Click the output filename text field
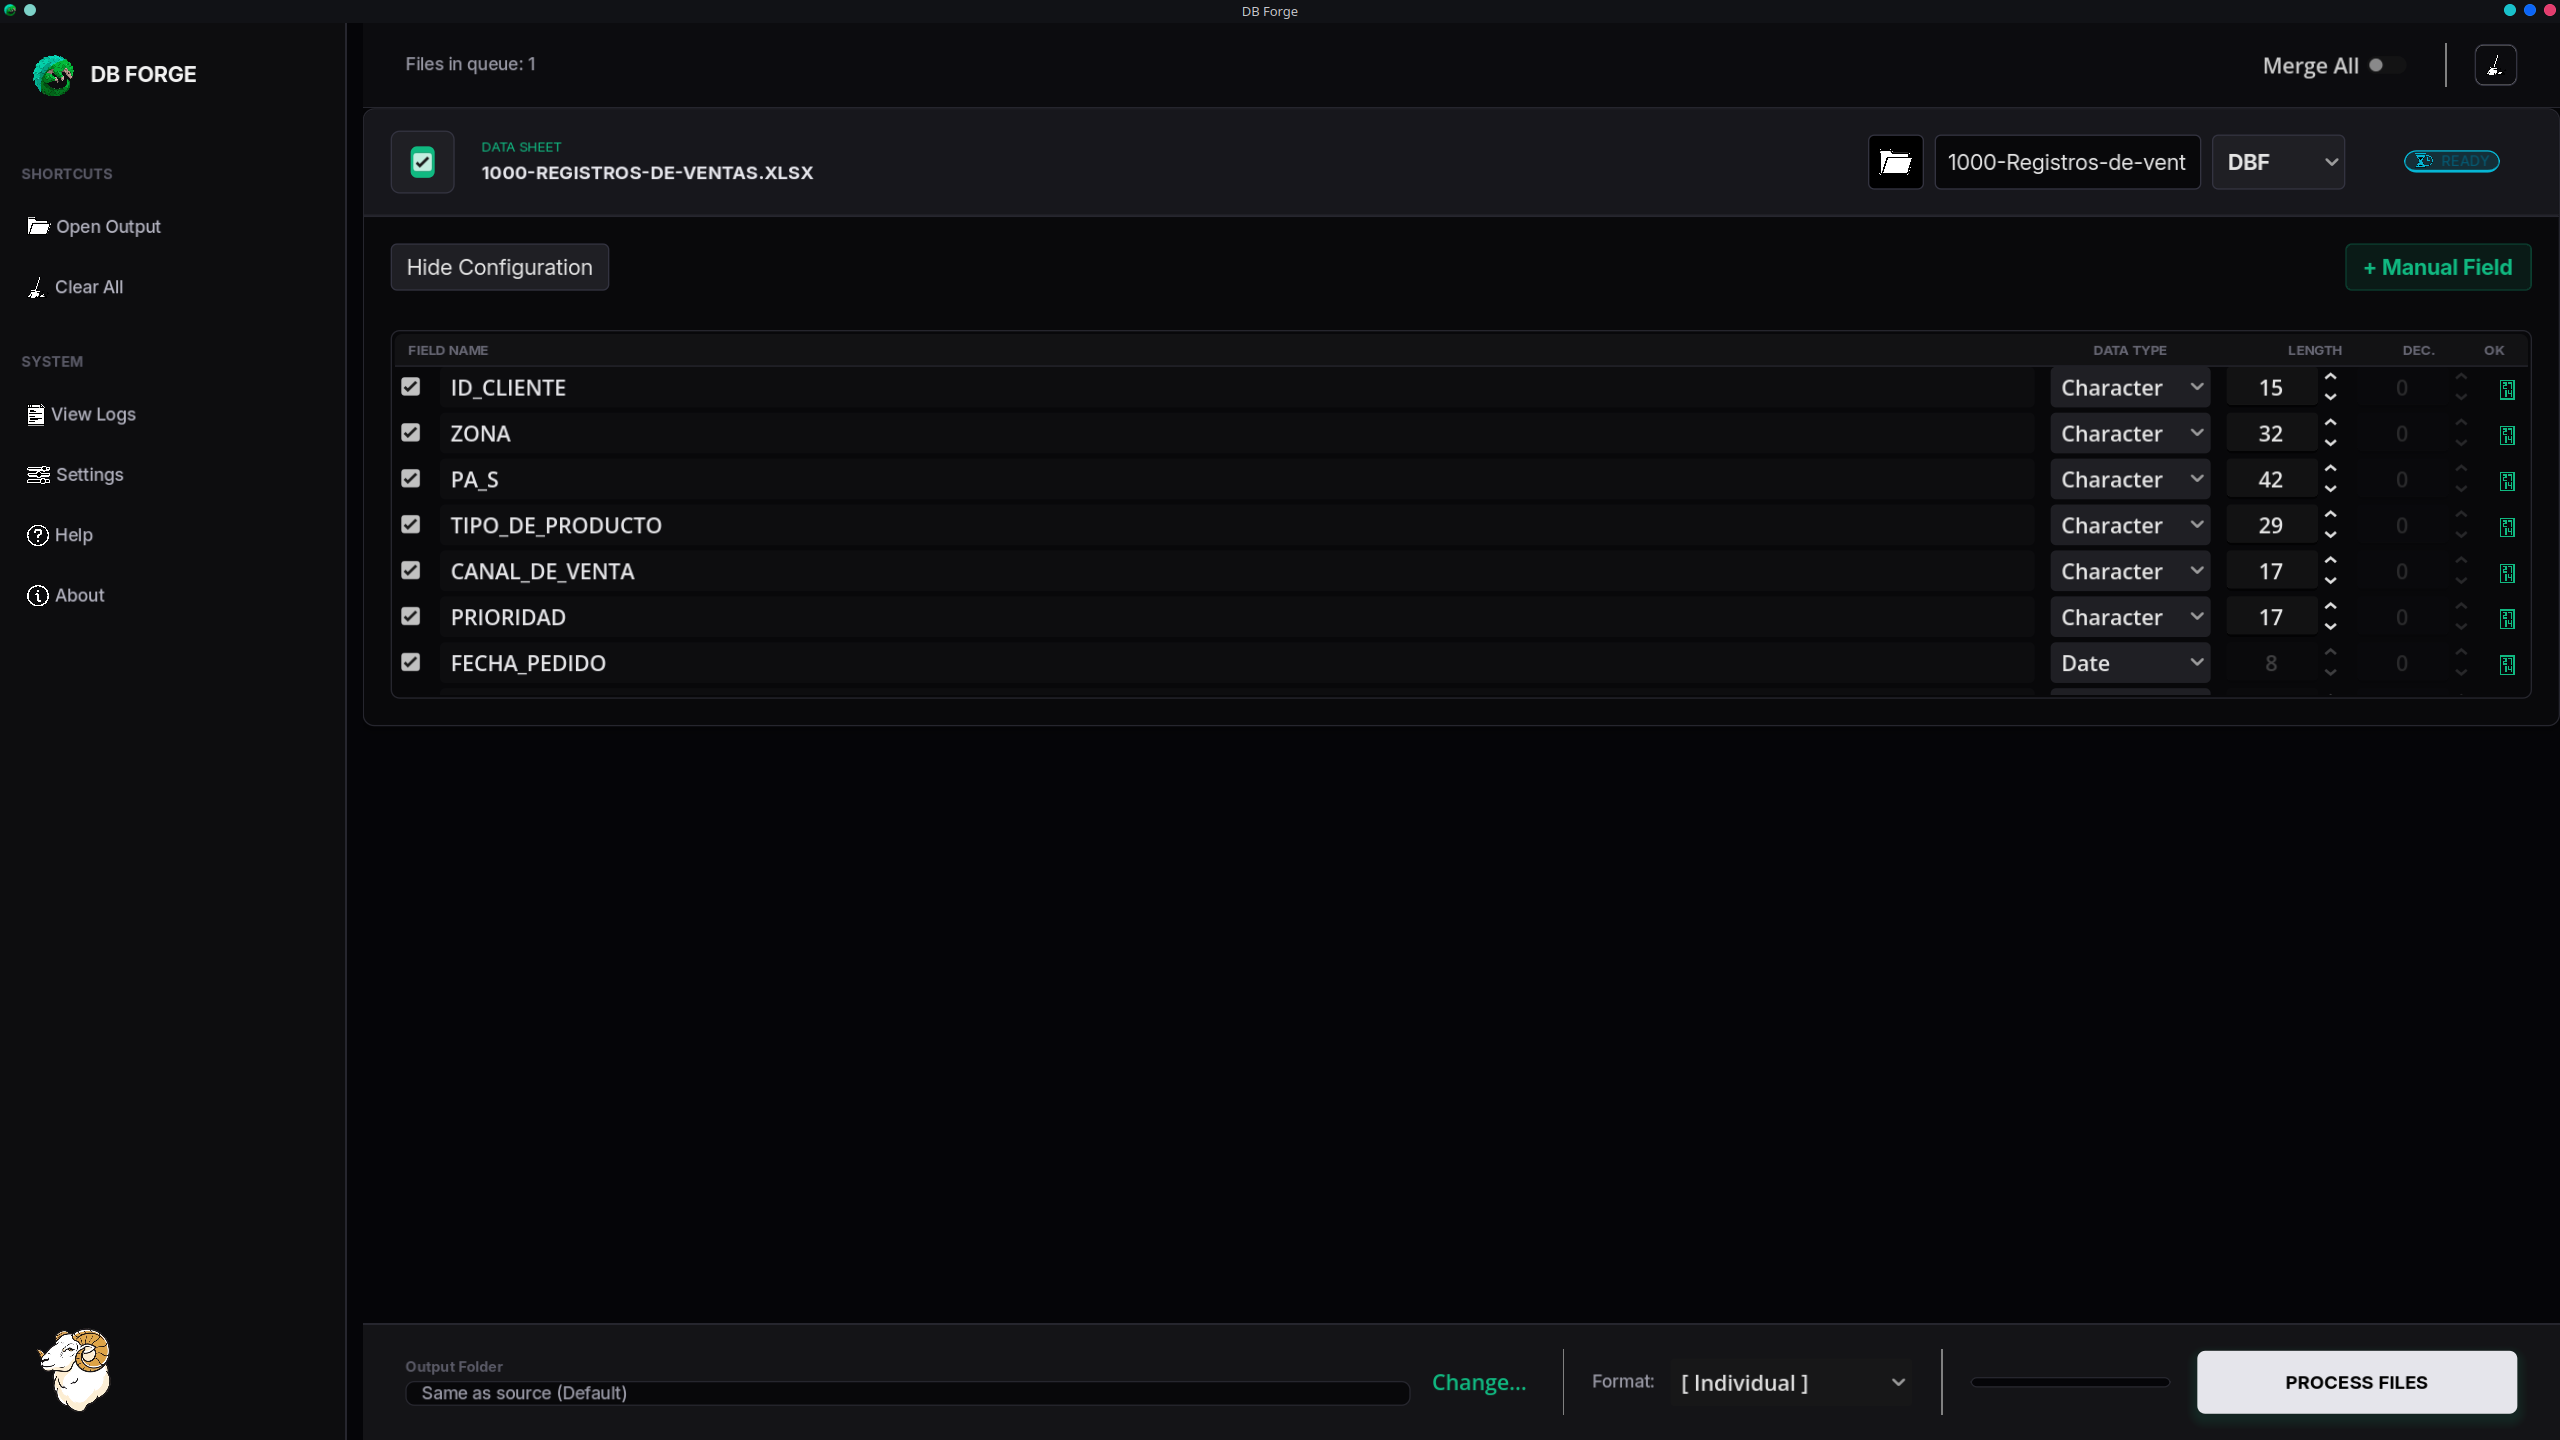2560x1440 pixels. click(2066, 162)
